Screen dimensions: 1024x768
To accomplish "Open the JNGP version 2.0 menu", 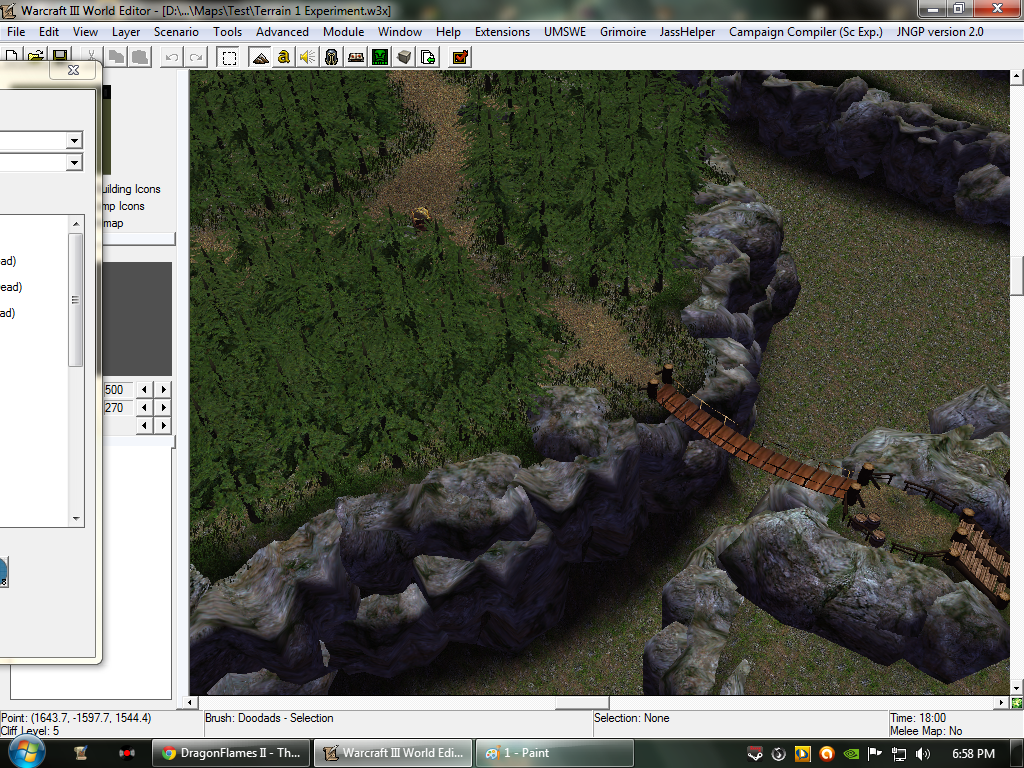I will 940,31.
